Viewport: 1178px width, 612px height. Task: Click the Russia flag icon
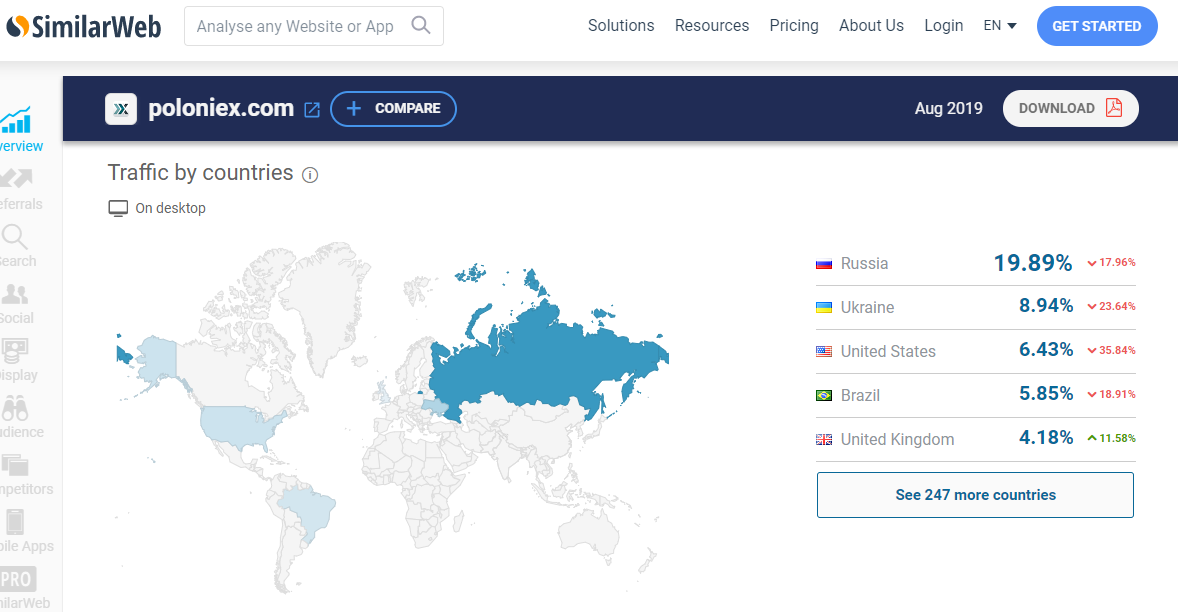824,264
